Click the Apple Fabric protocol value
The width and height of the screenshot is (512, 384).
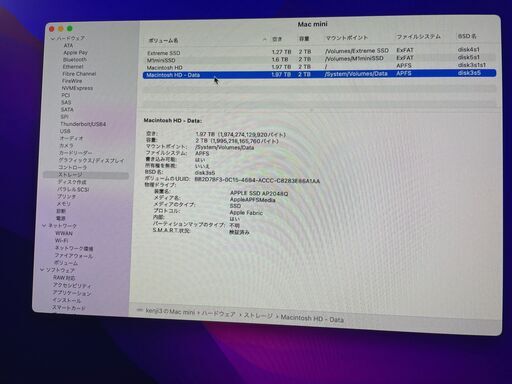246,212
